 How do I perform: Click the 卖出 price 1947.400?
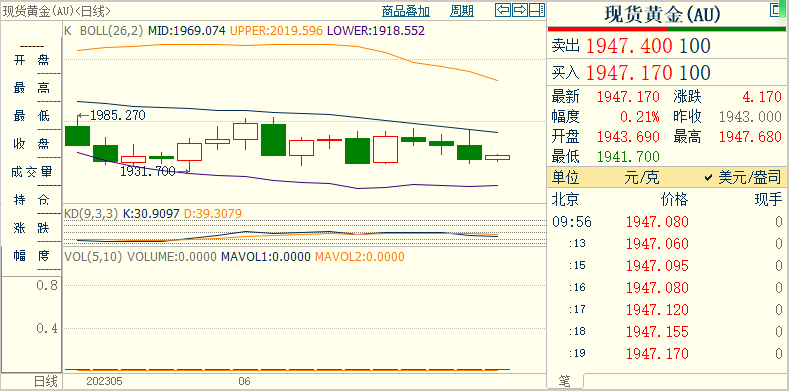pyautogui.click(x=628, y=47)
